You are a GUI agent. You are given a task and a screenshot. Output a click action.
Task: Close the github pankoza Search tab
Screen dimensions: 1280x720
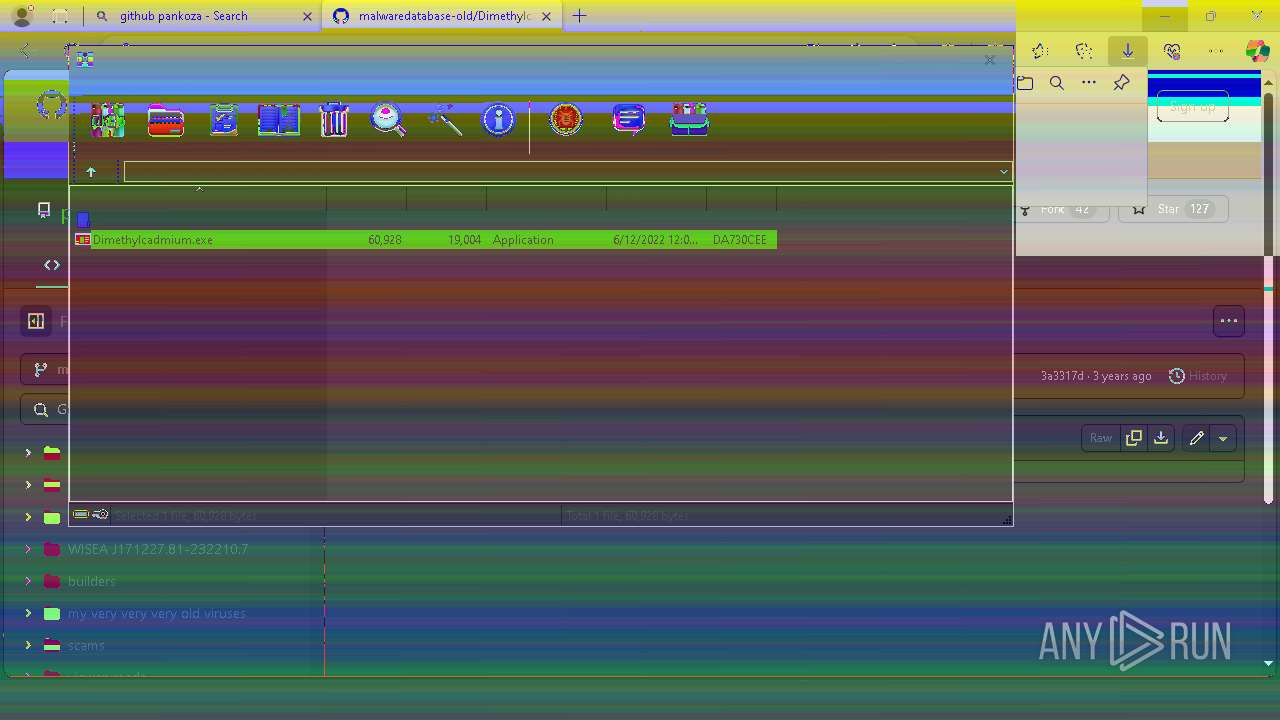pyautogui.click(x=307, y=16)
